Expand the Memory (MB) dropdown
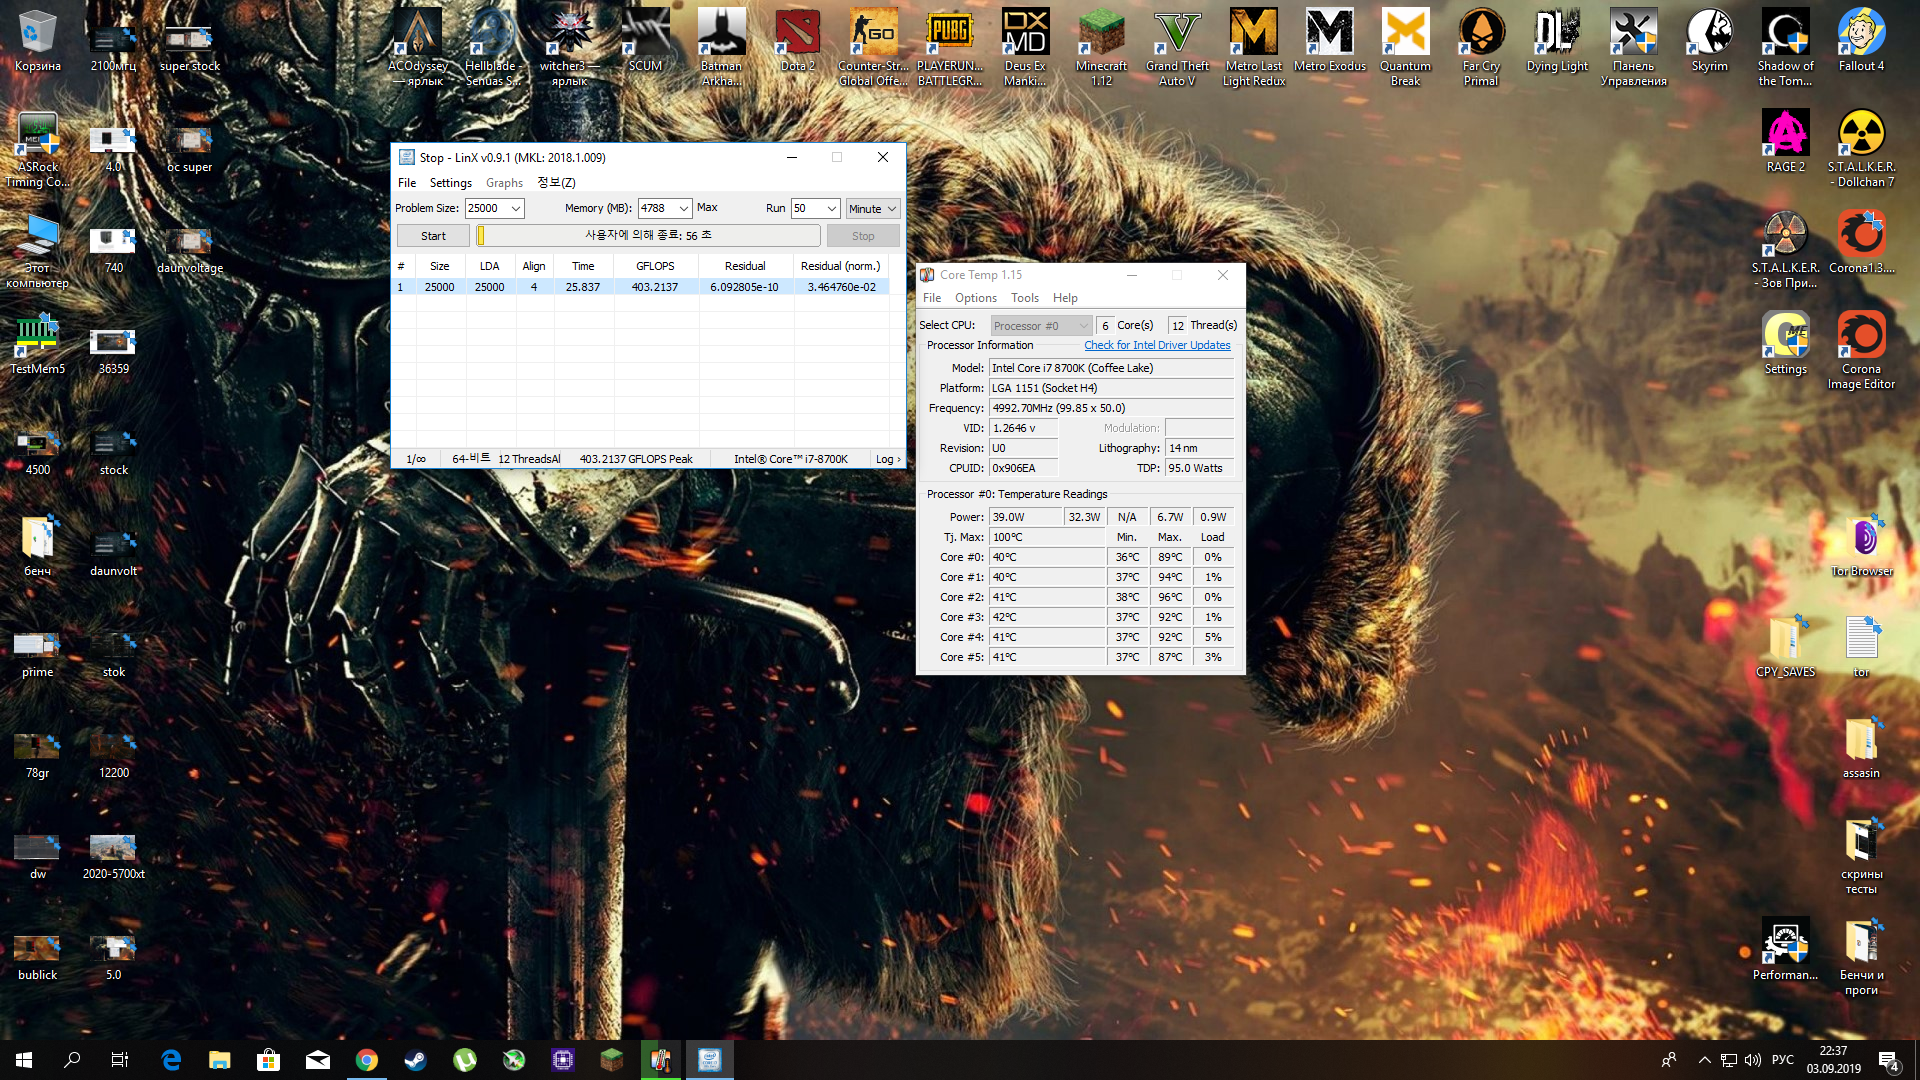The image size is (1920, 1080). point(684,209)
